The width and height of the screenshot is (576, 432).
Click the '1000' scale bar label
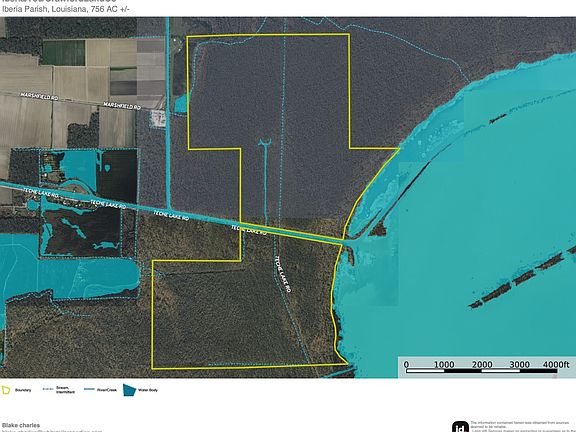coord(444,364)
